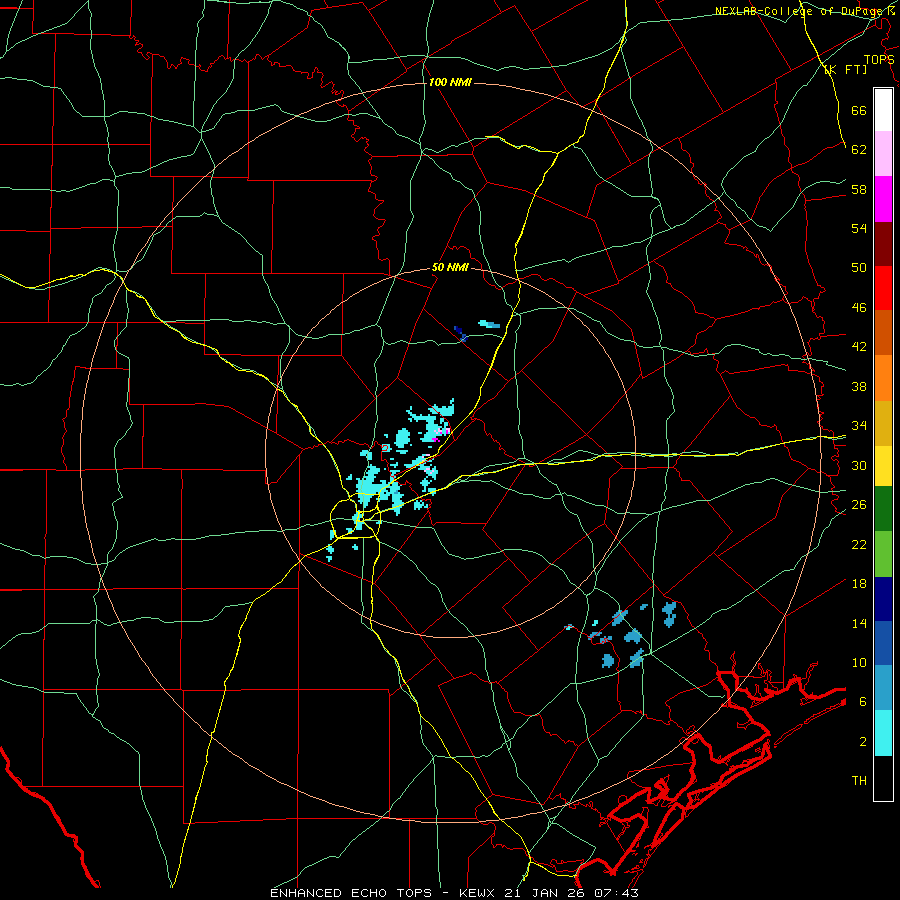Click the '100 NMI' range ring label
The image size is (900, 900).
tap(450, 82)
